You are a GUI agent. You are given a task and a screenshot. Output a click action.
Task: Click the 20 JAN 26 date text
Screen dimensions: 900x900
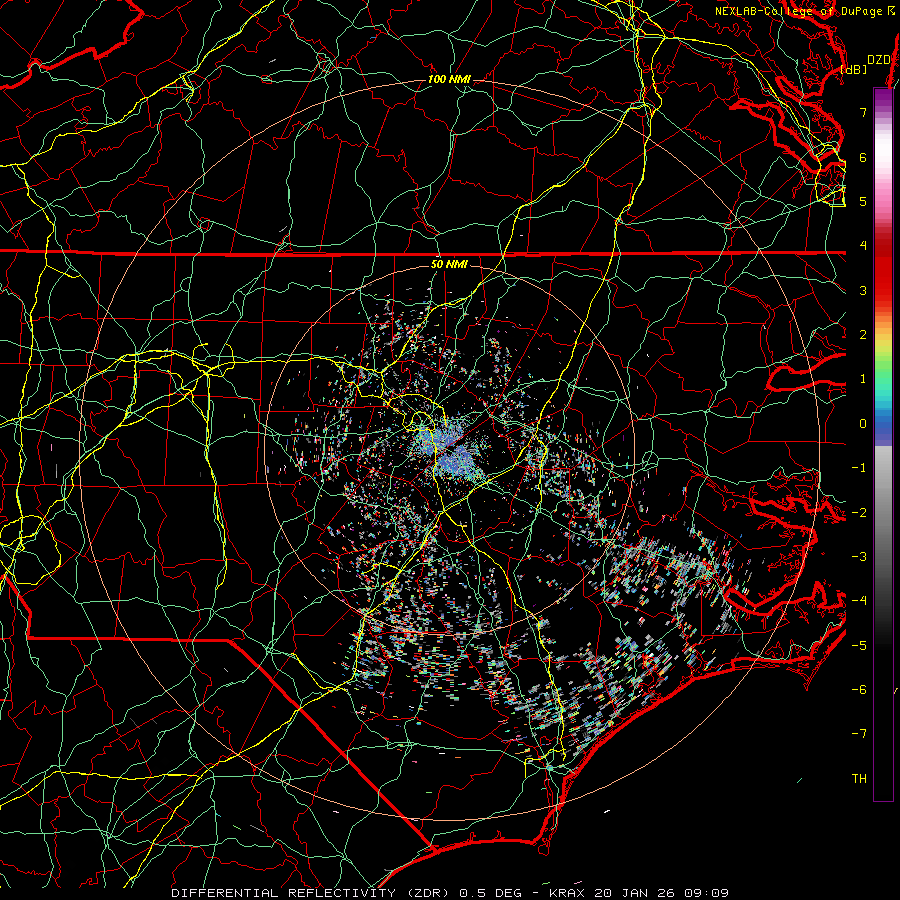click(x=633, y=893)
